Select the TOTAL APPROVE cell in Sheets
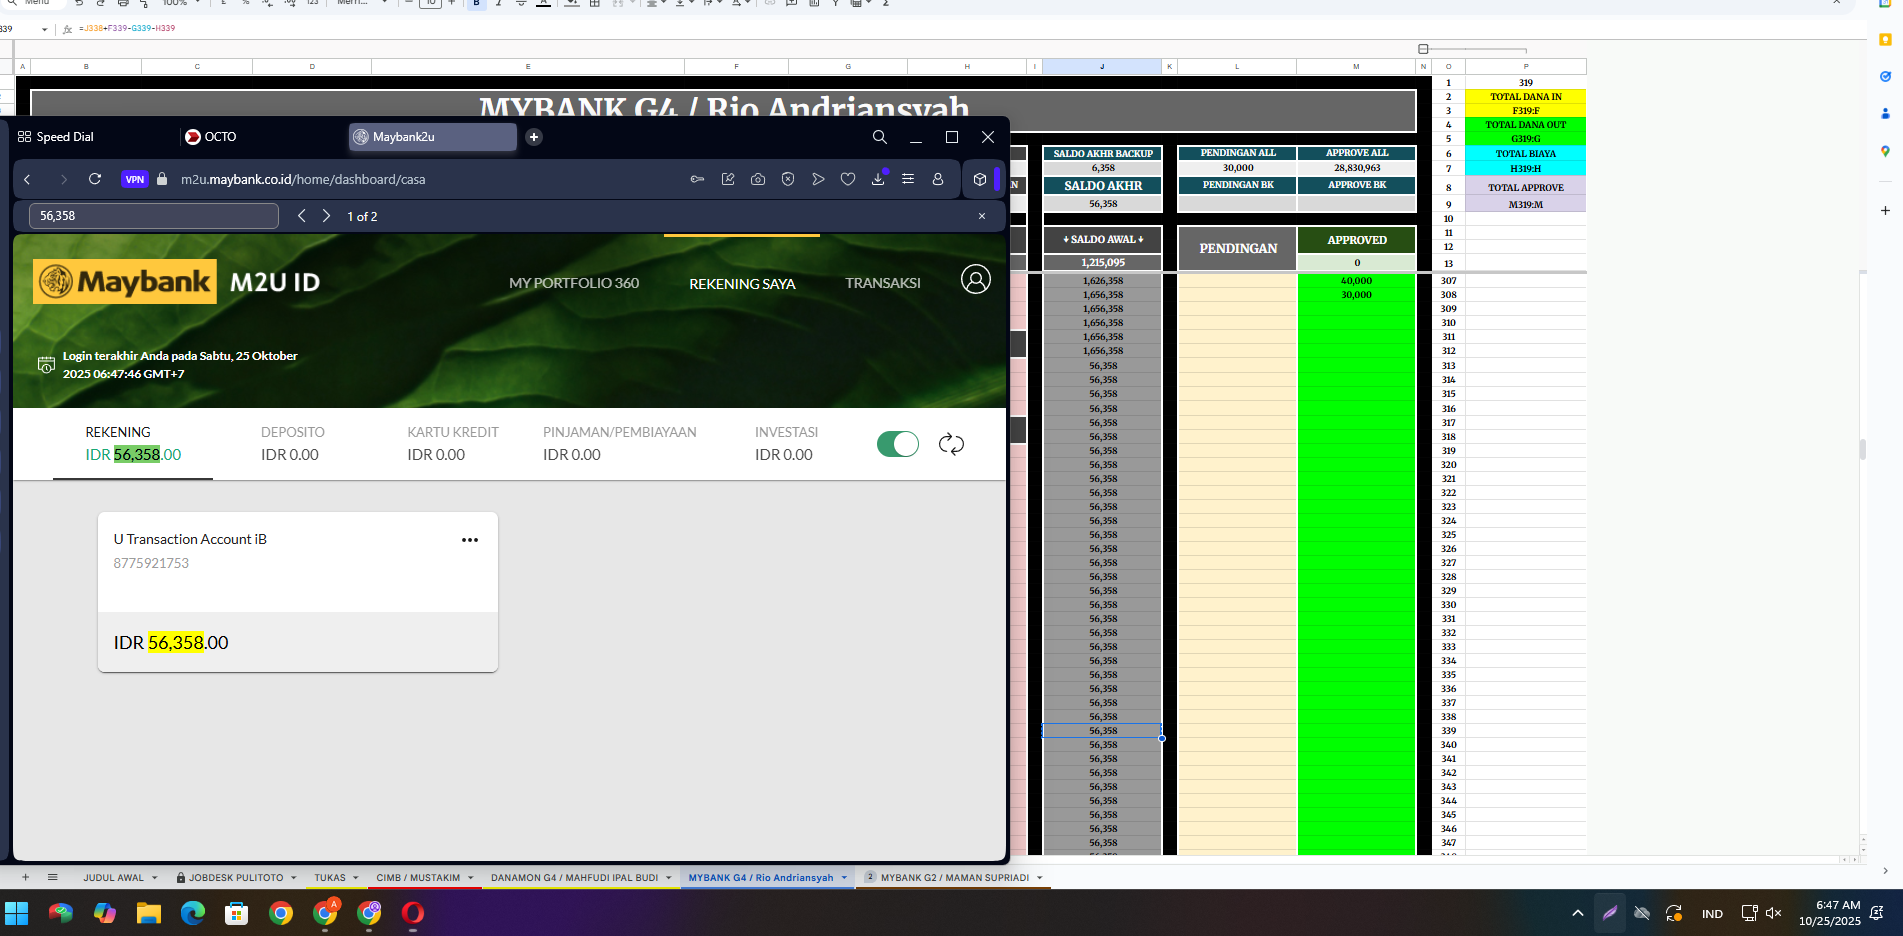The image size is (1903, 936). point(1526,187)
